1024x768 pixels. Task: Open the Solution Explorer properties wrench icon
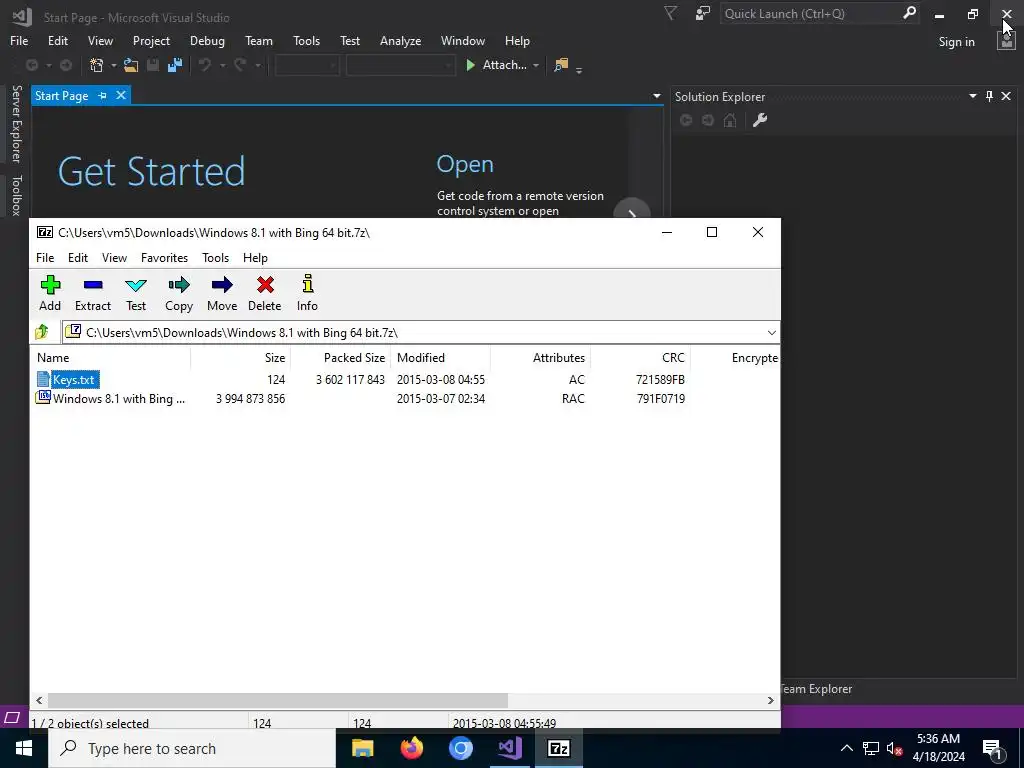coord(760,120)
